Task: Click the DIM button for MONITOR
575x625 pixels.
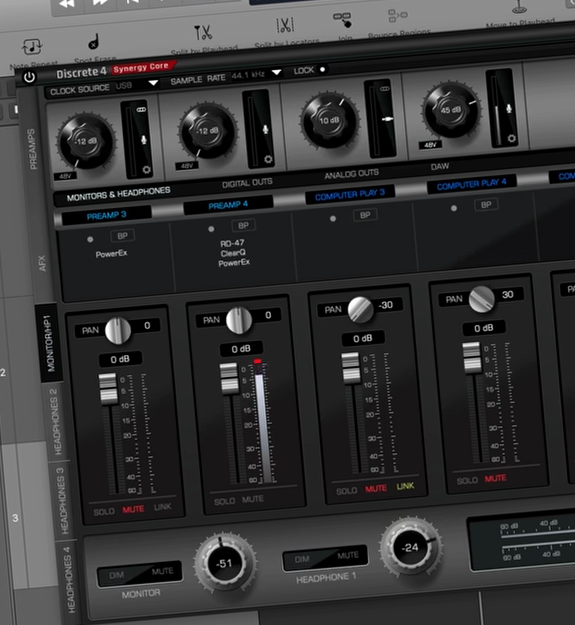Action: coord(117,576)
